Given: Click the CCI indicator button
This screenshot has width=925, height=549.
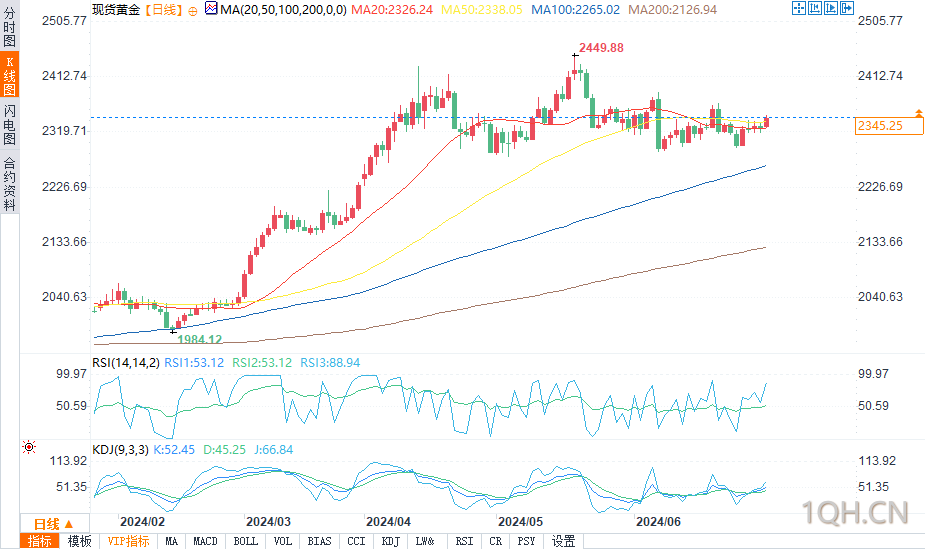Looking at the screenshot, I should [x=356, y=541].
